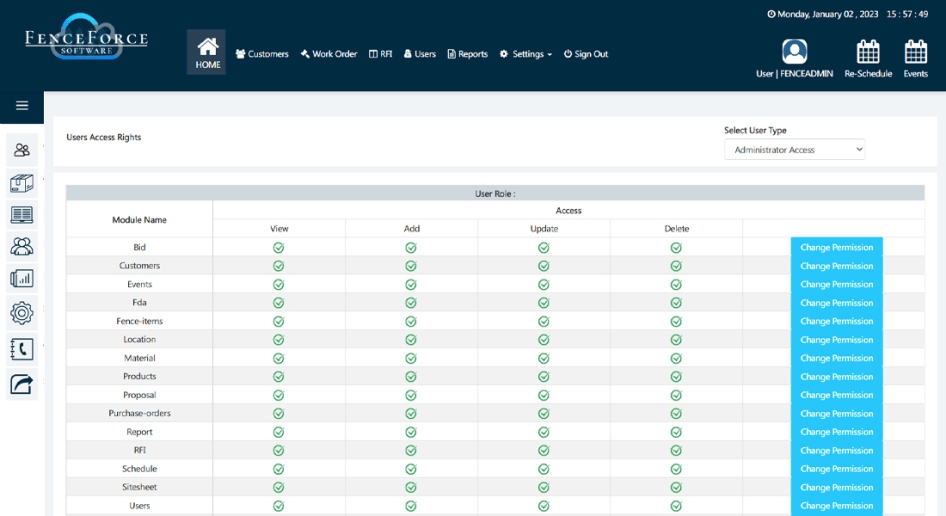Toggle Delete access check for Products

pyautogui.click(x=676, y=377)
